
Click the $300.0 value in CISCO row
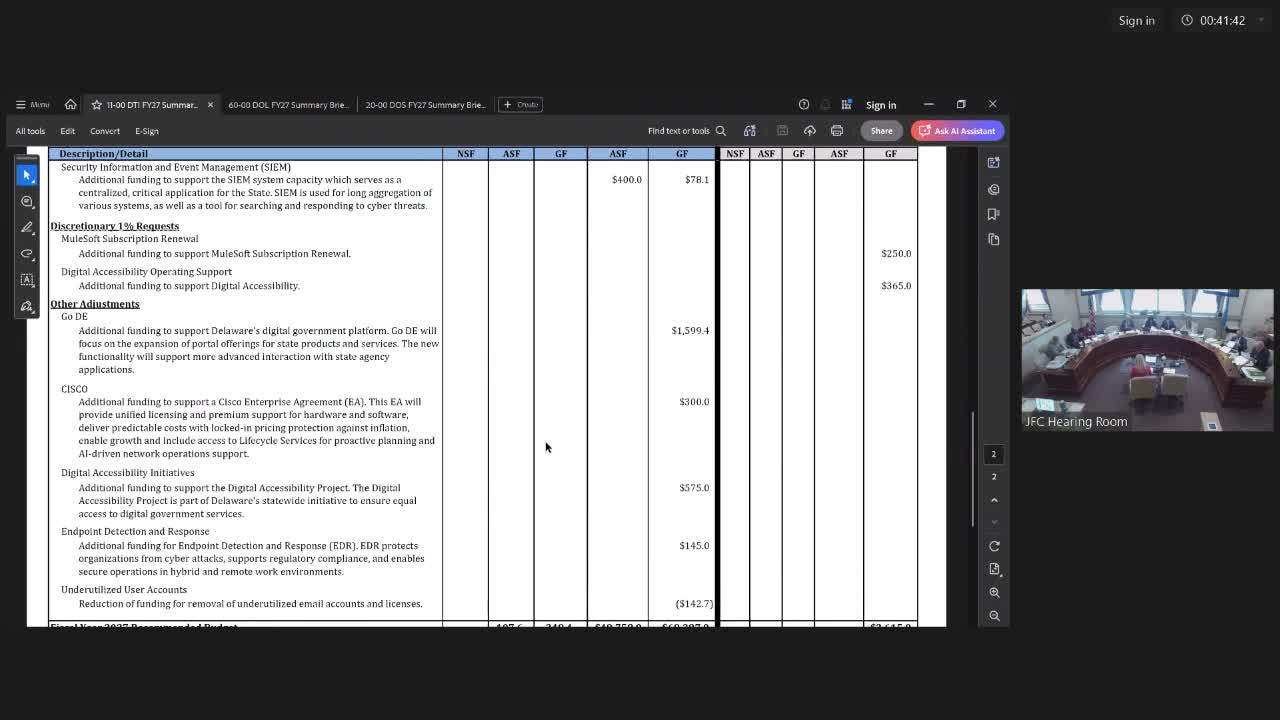pos(694,402)
